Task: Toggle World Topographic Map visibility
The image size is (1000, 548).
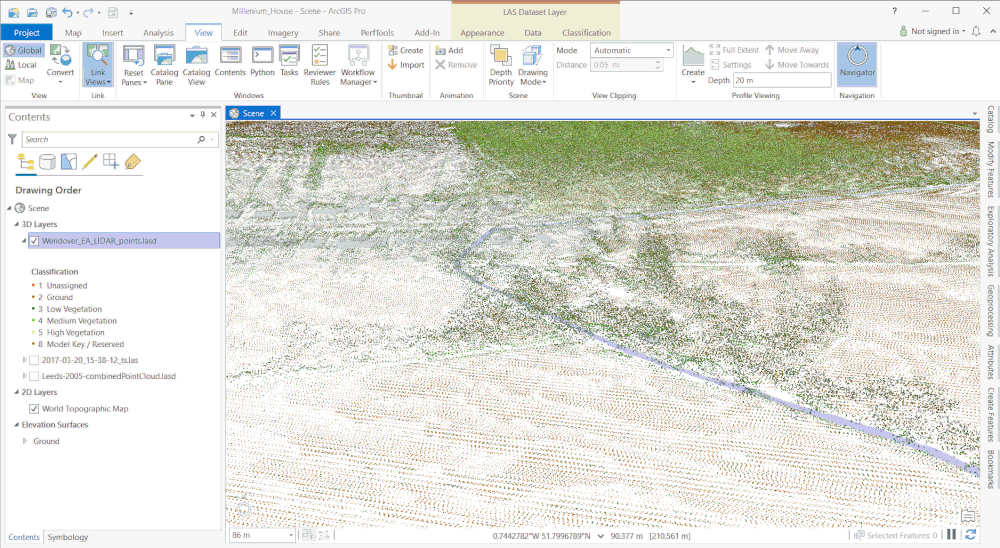Action: 34,408
